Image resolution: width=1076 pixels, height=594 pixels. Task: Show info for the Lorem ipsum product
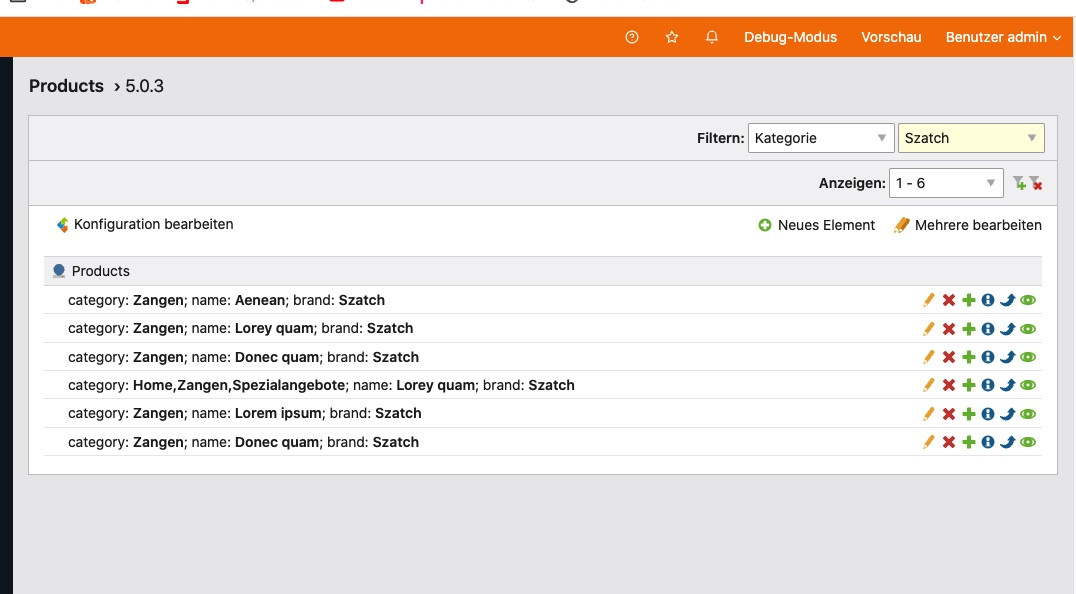988,414
